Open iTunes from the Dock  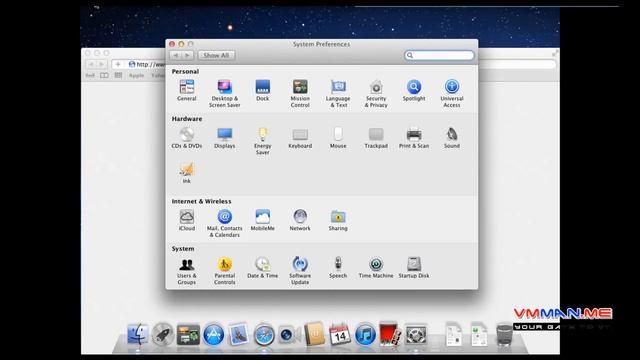coord(365,335)
